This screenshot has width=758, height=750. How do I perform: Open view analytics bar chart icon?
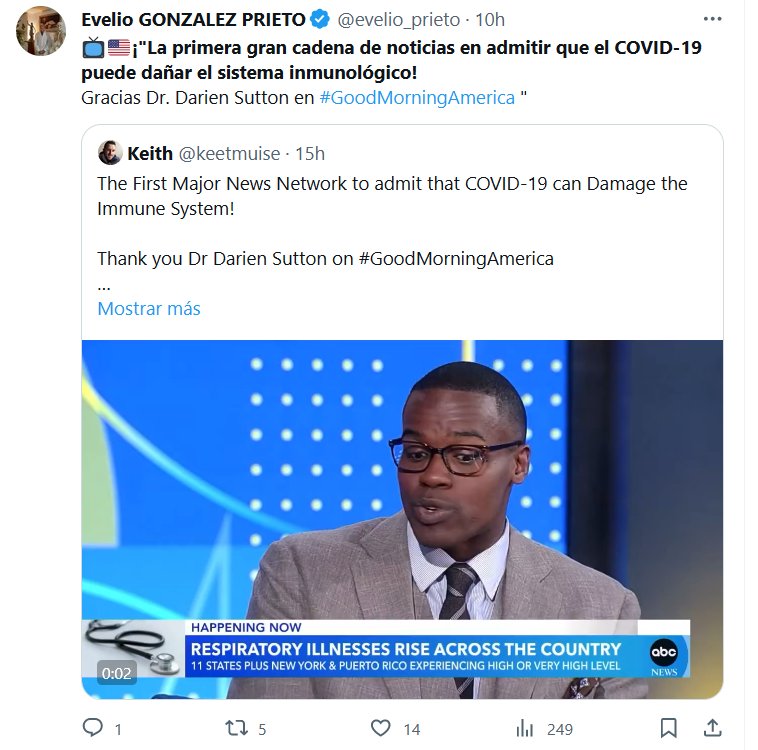click(525, 728)
